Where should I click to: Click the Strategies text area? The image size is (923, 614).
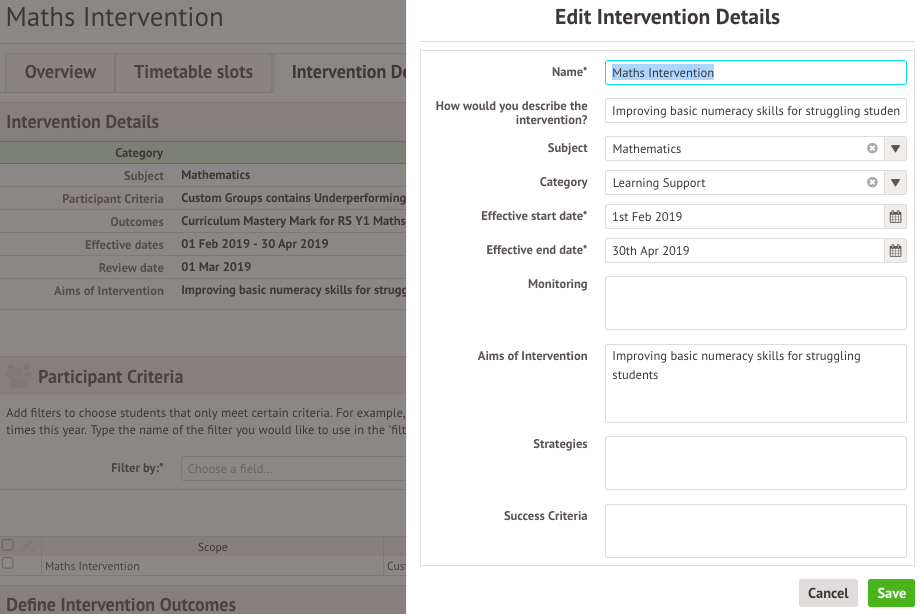point(755,463)
